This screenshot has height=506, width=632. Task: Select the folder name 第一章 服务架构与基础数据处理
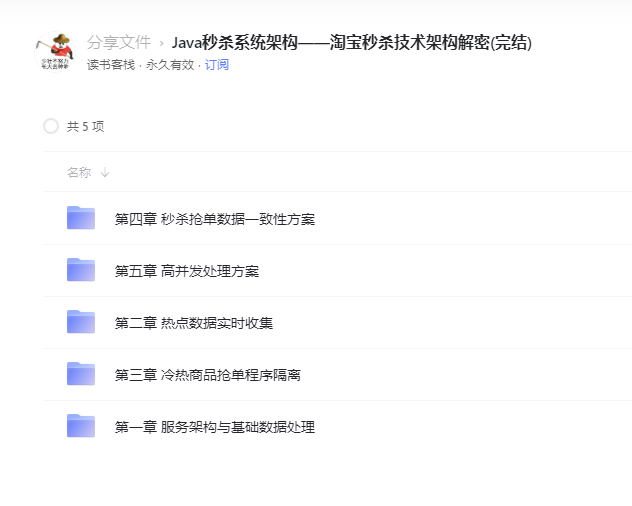click(x=215, y=427)
